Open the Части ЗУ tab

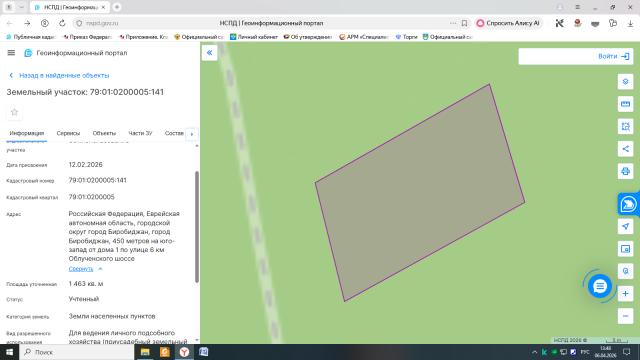click(140, 133)
